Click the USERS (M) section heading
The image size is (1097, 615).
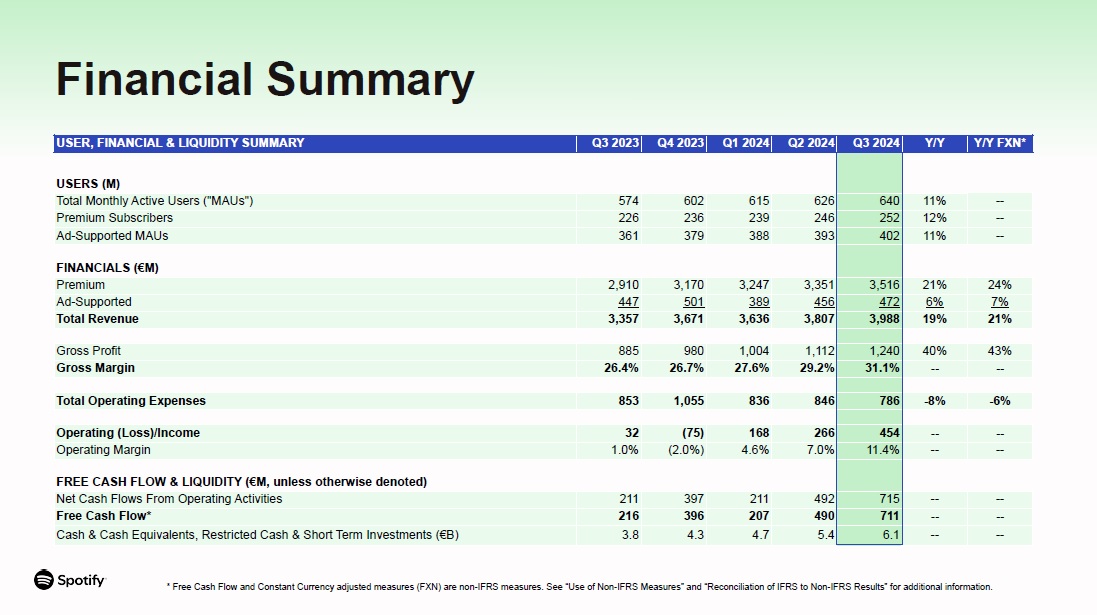(x=88, y=184)
